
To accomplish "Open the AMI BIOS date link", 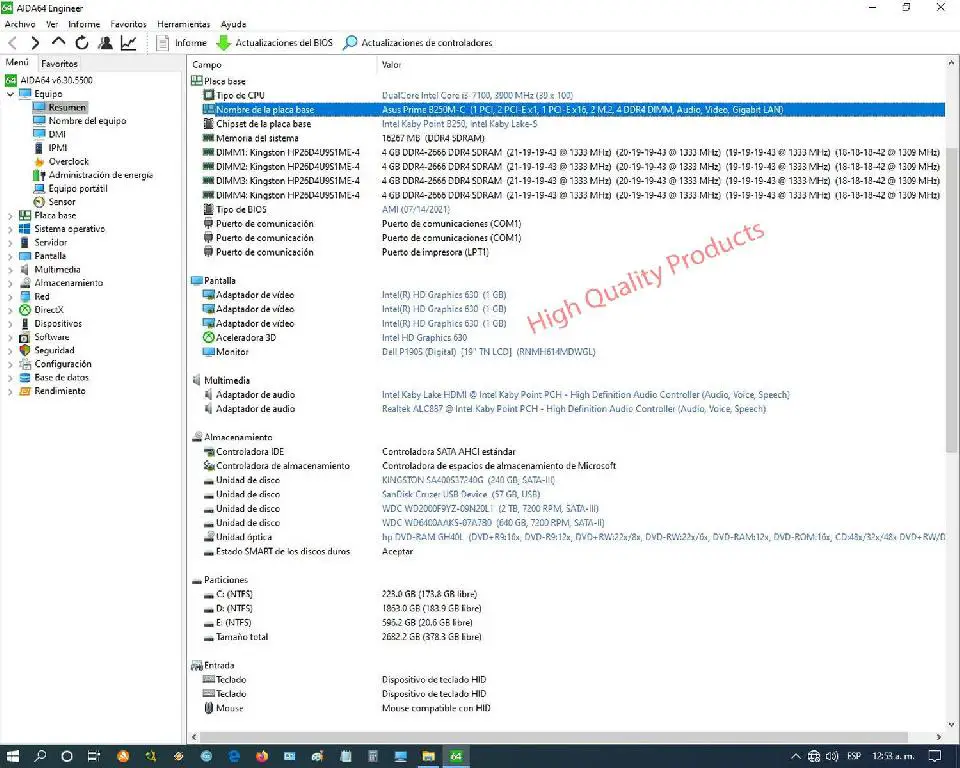I will [415, 209].
